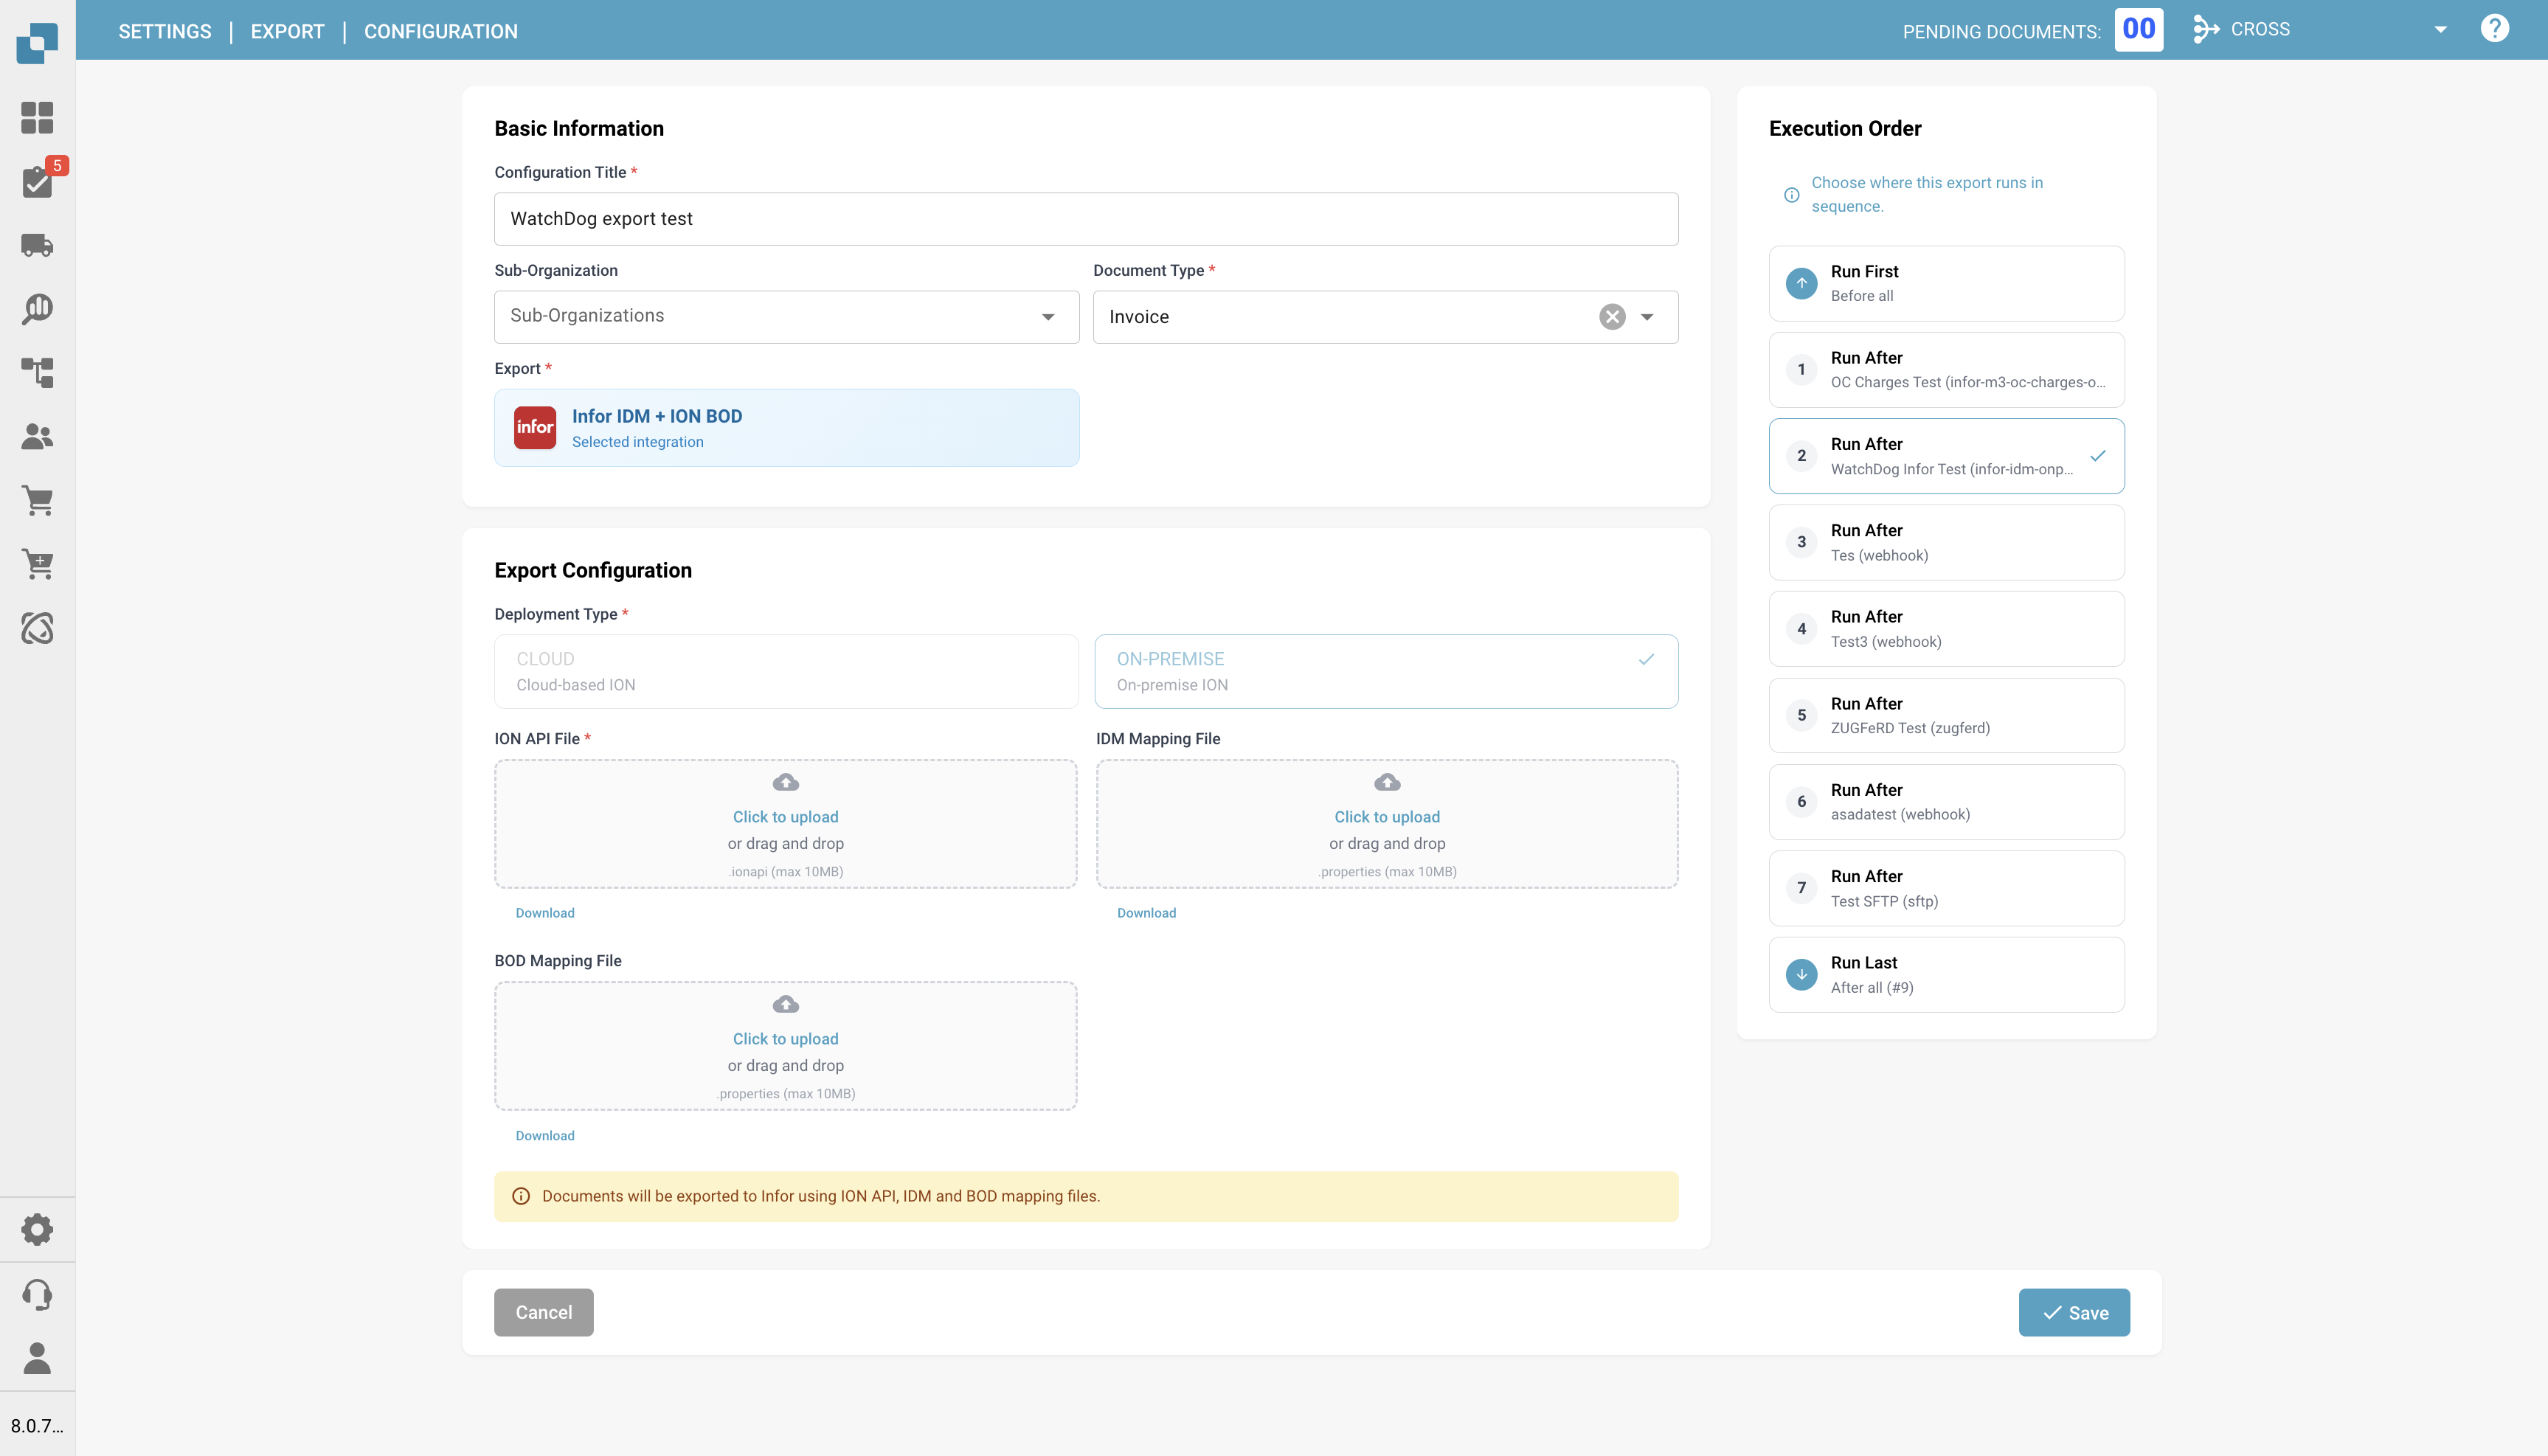This screenshot has height=1456, width=2548.
Task: Open the dashboard grid icon in sidebar
Action: [x=37, y=118]
